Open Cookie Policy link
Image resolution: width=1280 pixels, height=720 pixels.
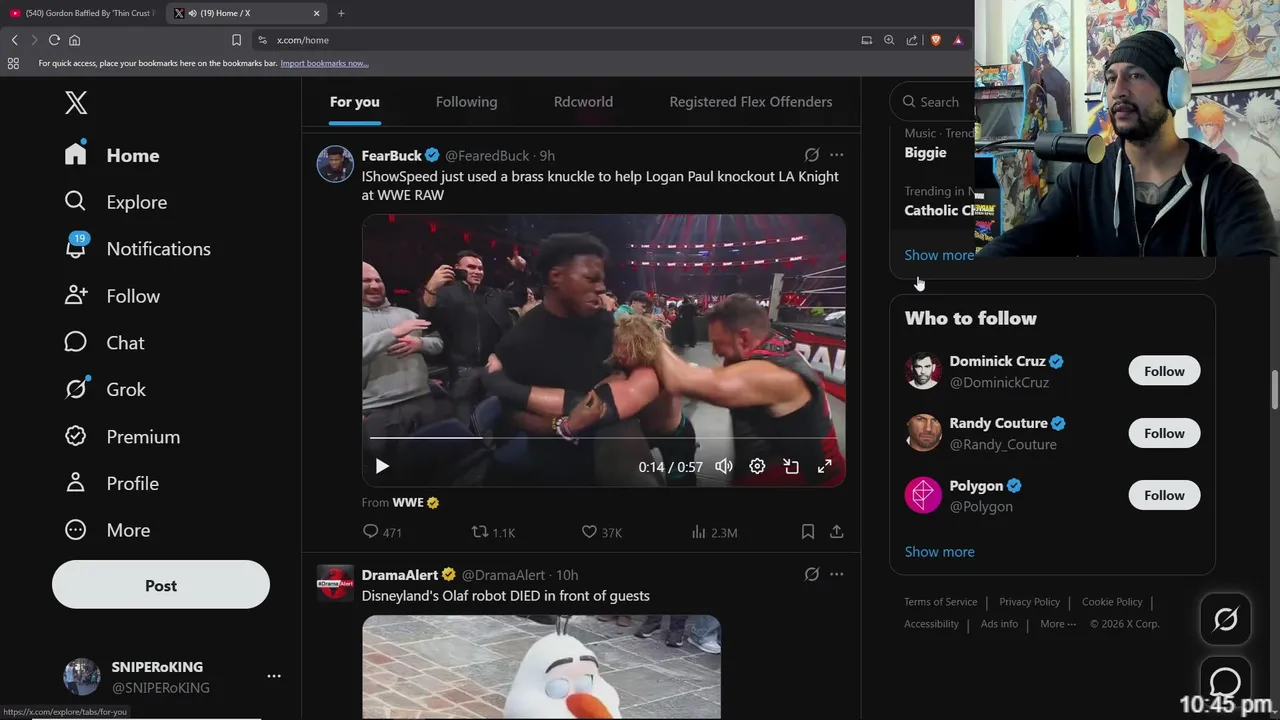1112,602
